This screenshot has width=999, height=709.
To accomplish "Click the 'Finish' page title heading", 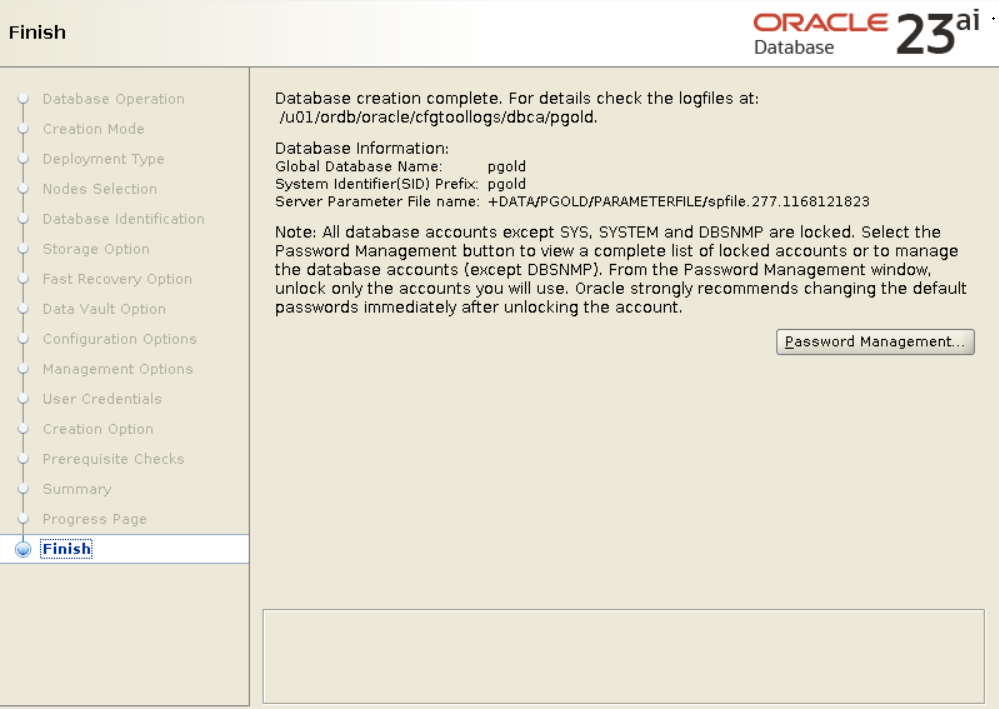I will tap(37, 32).
